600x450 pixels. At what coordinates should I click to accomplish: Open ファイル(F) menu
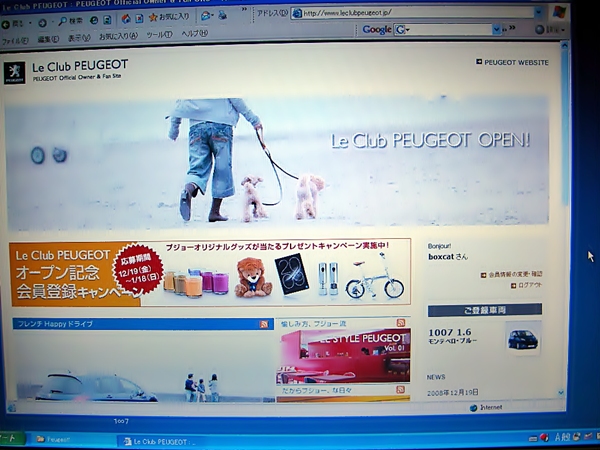(x=15, y=41)
